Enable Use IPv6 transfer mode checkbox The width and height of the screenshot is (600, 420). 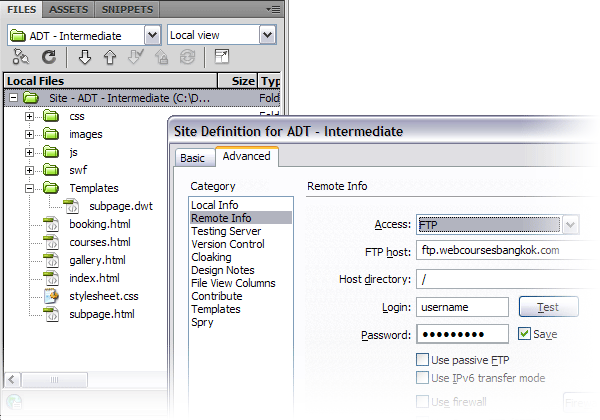pos(422,378)
